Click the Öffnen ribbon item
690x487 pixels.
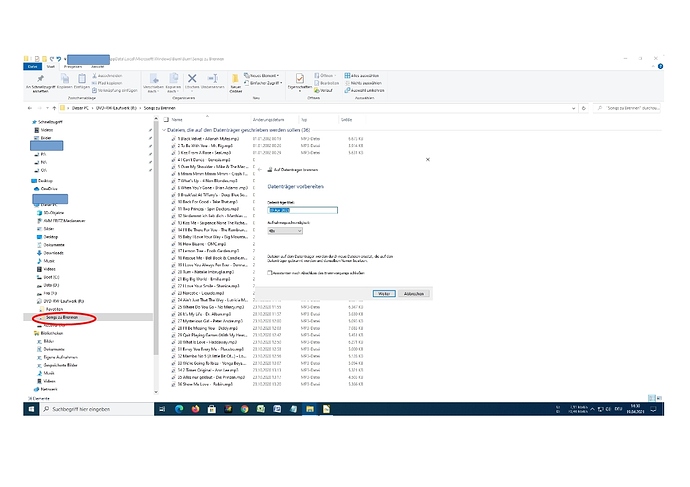coord(325,75)
